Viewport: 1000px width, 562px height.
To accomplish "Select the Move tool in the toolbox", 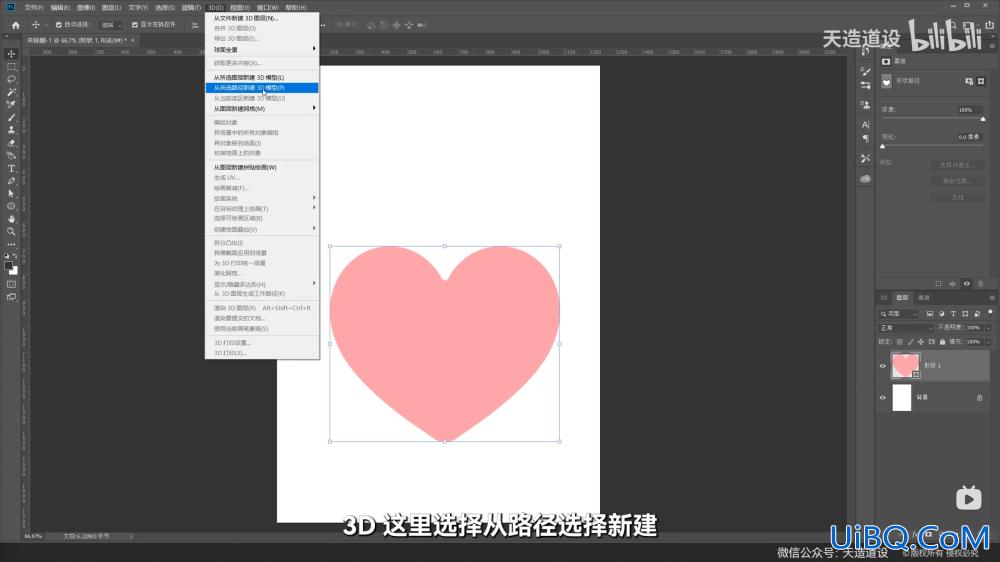I will 11,54.
